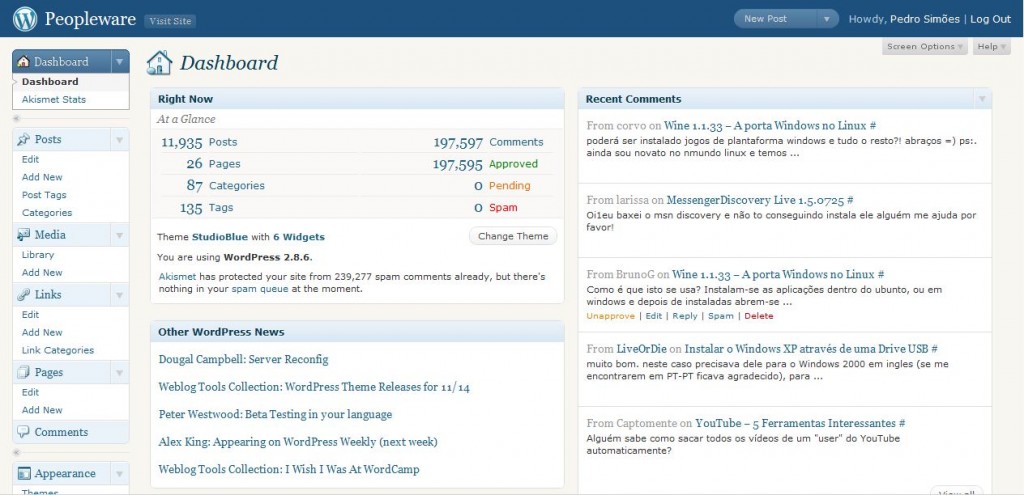
Task: Mark BrunoG's comment as Spam
Action: click(721, 316)
